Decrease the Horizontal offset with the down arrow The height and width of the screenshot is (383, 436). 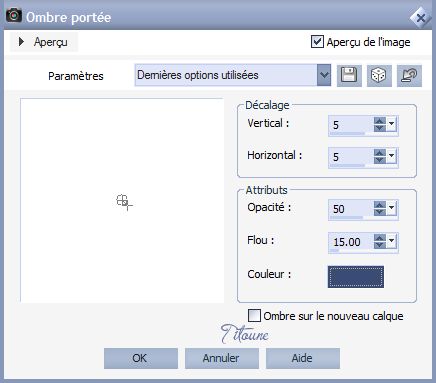tap(380, 160)
